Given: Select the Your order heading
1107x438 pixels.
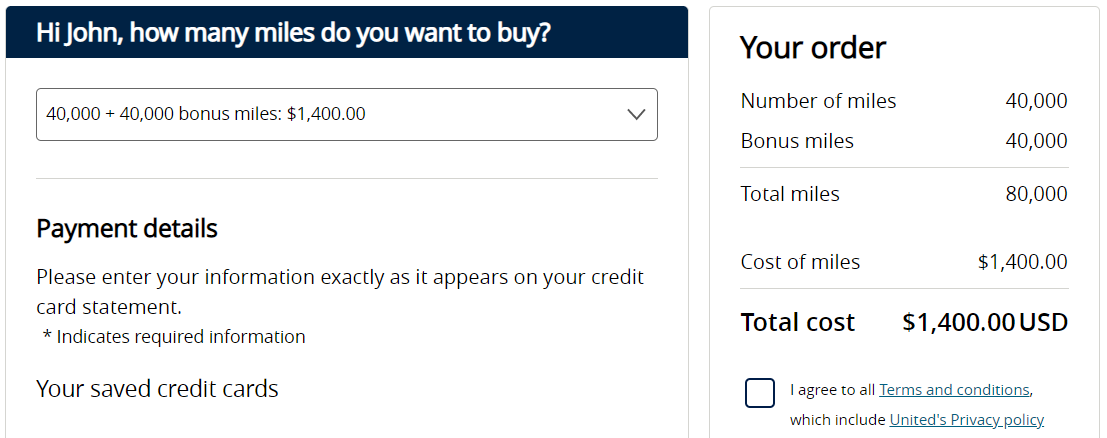Looking at the screenshot, I should [813, 48].
